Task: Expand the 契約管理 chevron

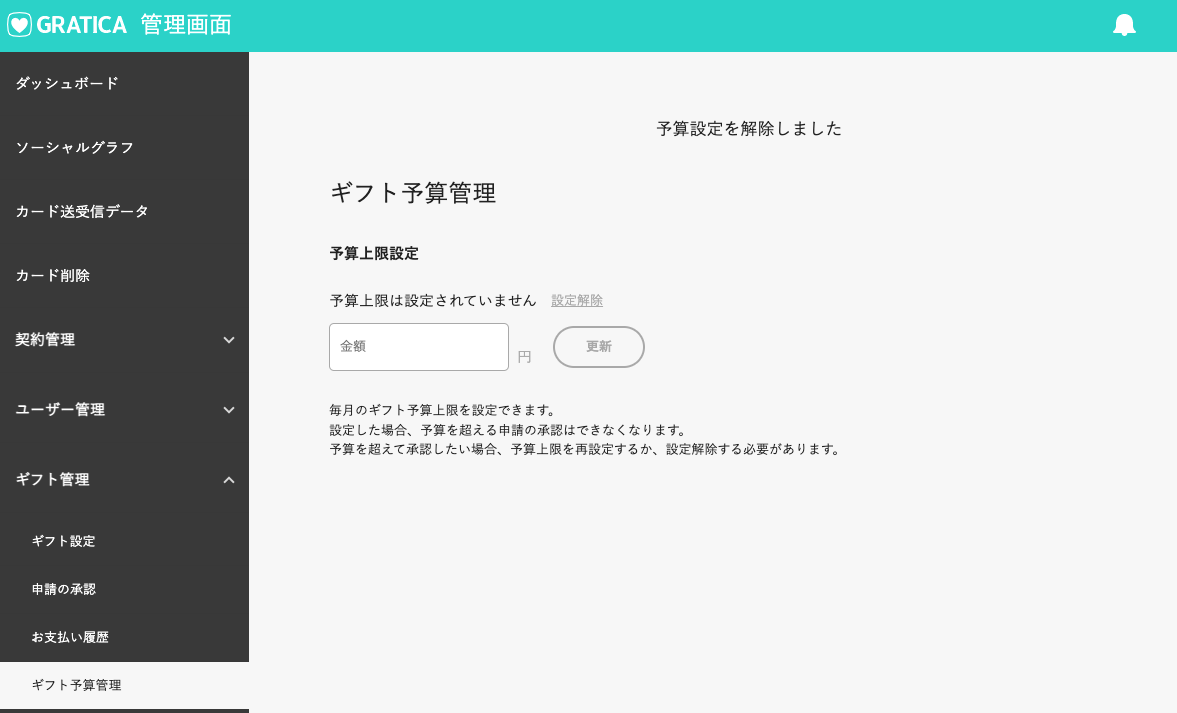Action: [229, 340]
